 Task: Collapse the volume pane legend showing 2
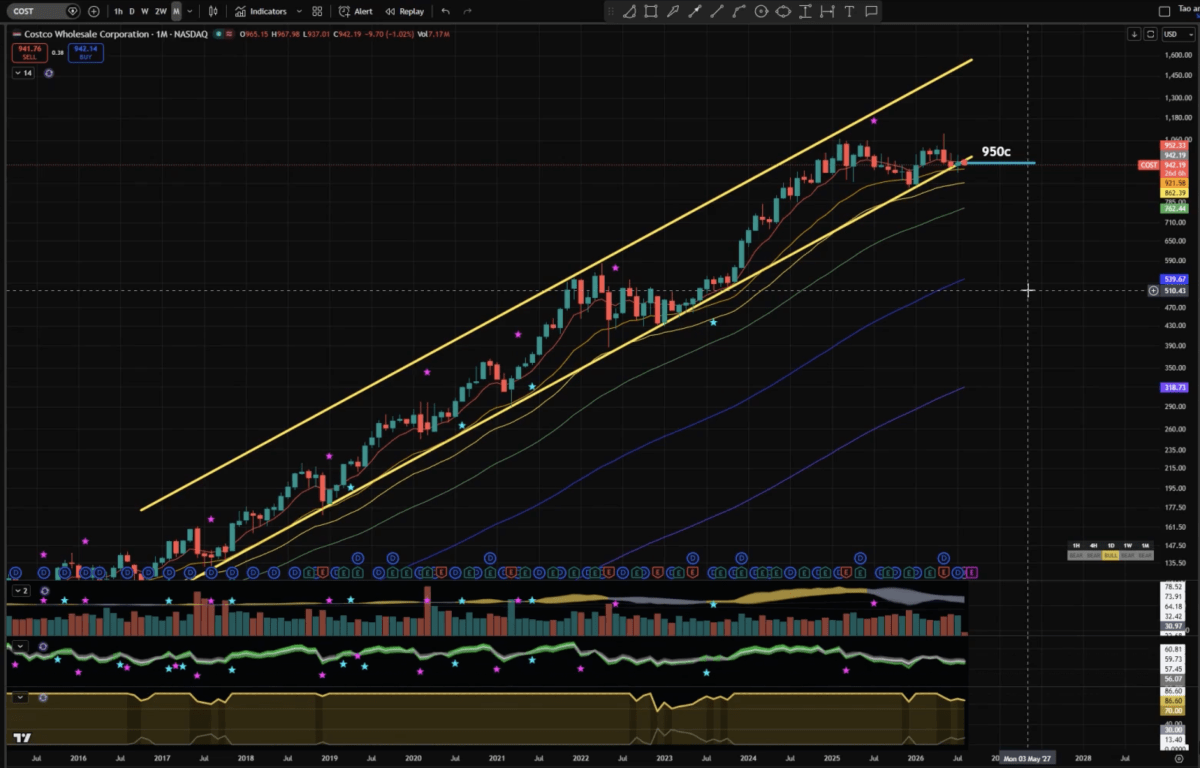coord(22,591)
